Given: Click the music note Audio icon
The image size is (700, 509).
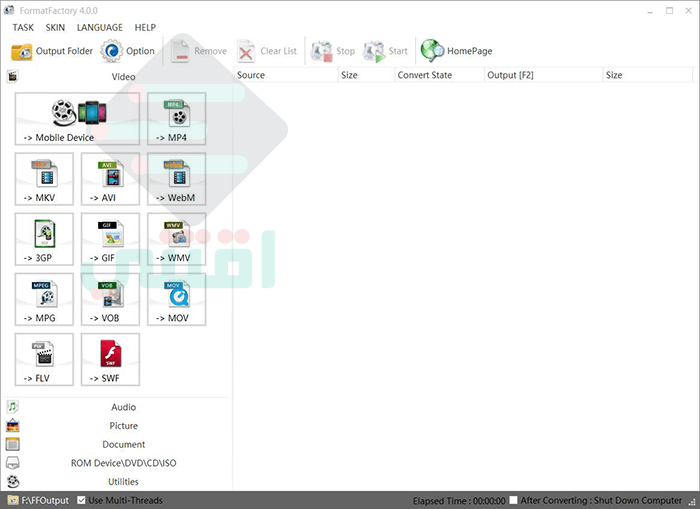Looking at the screenshot, I should [12, 407].
